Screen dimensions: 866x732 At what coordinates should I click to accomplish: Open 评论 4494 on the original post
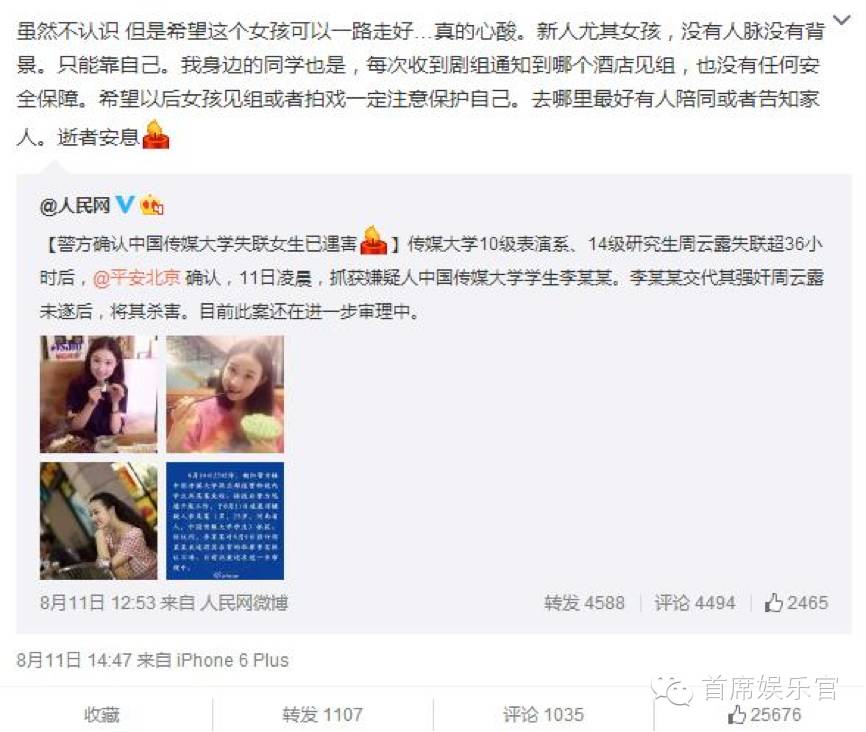point(695,603)
